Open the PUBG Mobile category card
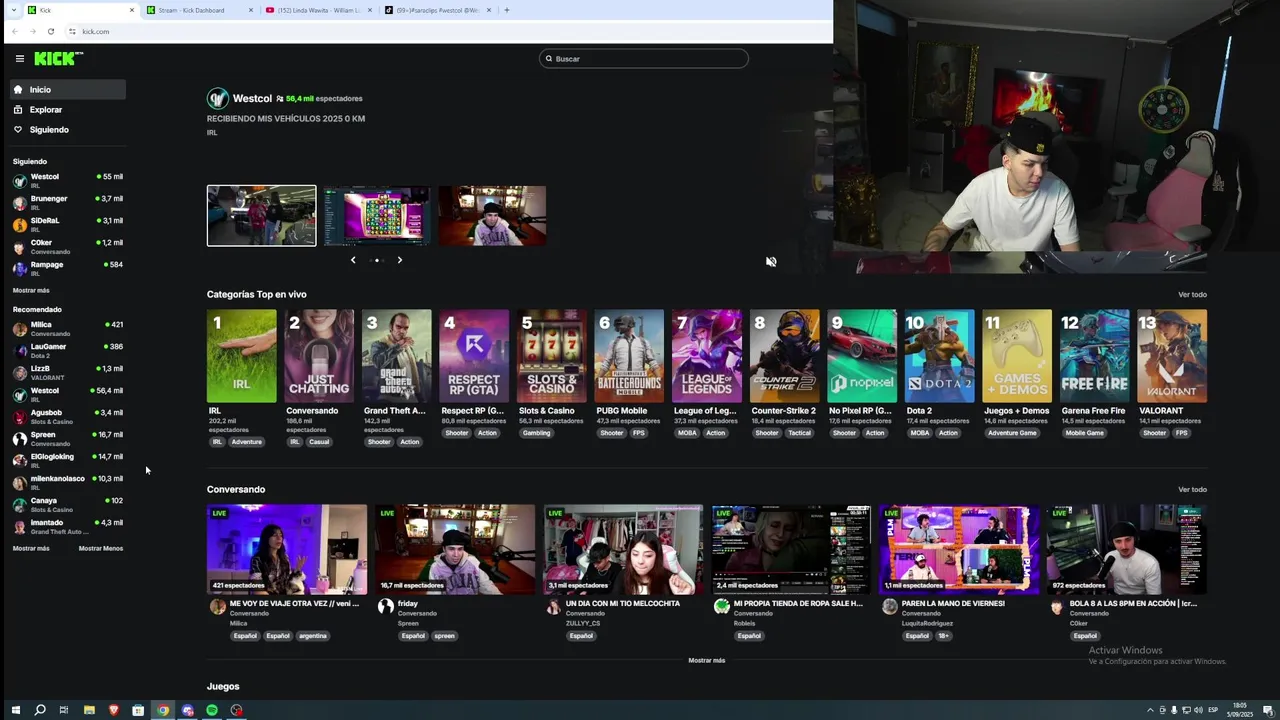The width and height of the screenshot is (1280, 720). (629, 356)
